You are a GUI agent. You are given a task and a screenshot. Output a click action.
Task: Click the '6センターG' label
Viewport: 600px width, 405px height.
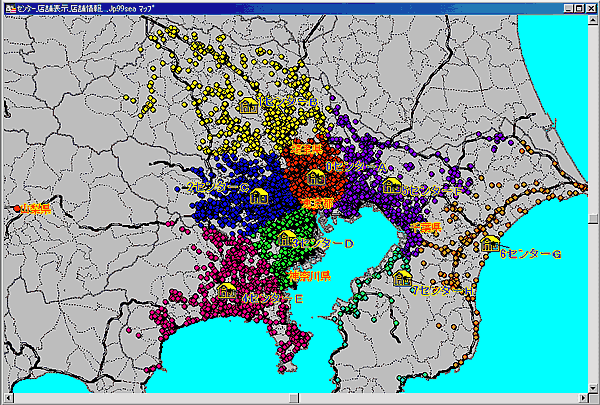[531, 254]
